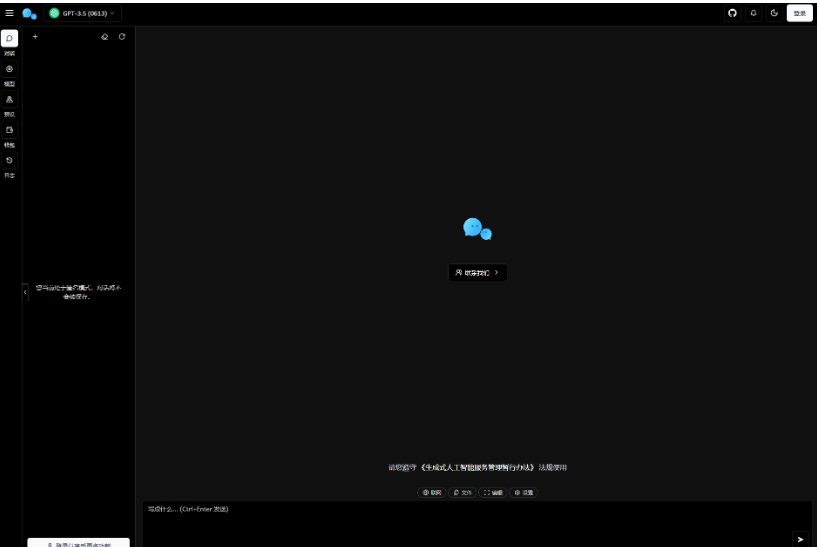Toggle web search (联网) above the input
Screen dimensions: 817x547
tap(432, 492)
